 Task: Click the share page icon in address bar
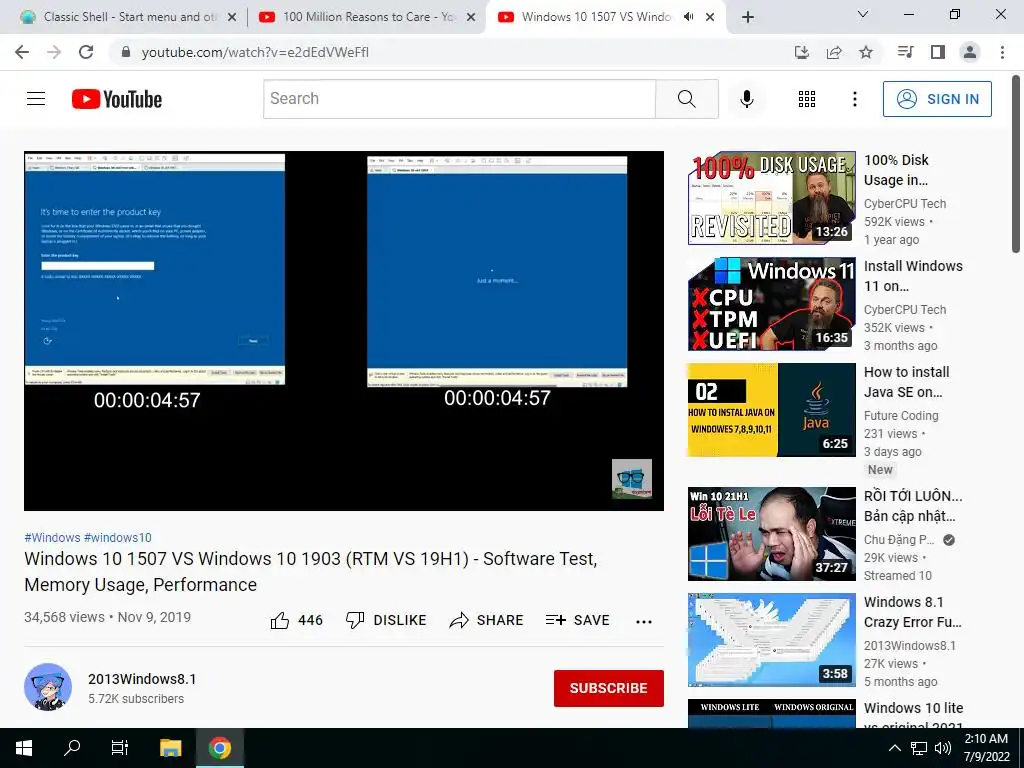pyautogui.click(x=834, y=52)
